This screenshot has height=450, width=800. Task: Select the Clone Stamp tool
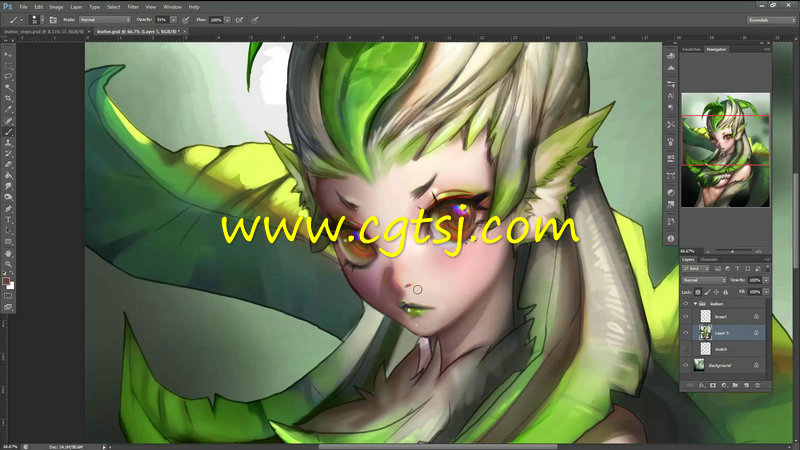pos(8,143)
